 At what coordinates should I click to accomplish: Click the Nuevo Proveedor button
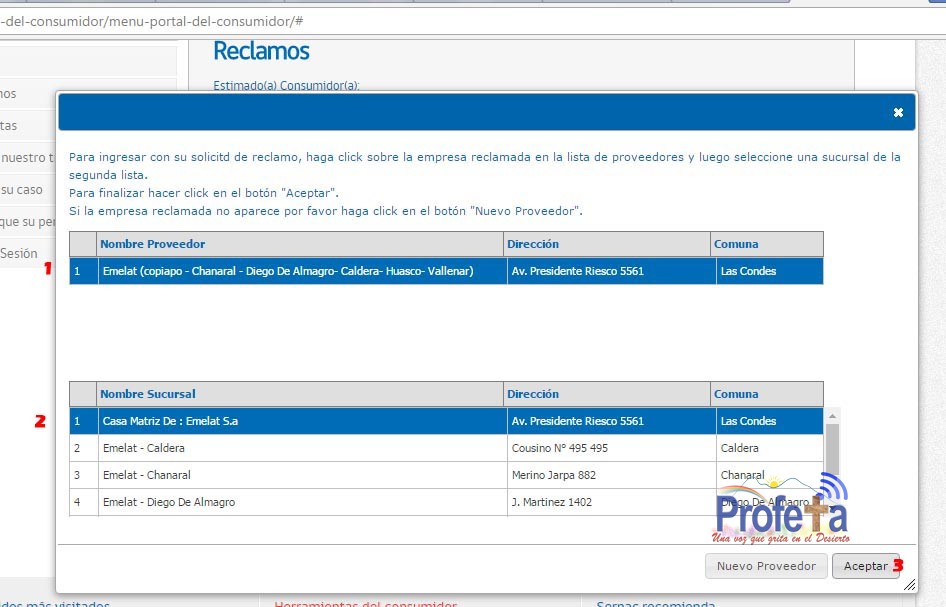pyautogui.click(x=766, y=566)
